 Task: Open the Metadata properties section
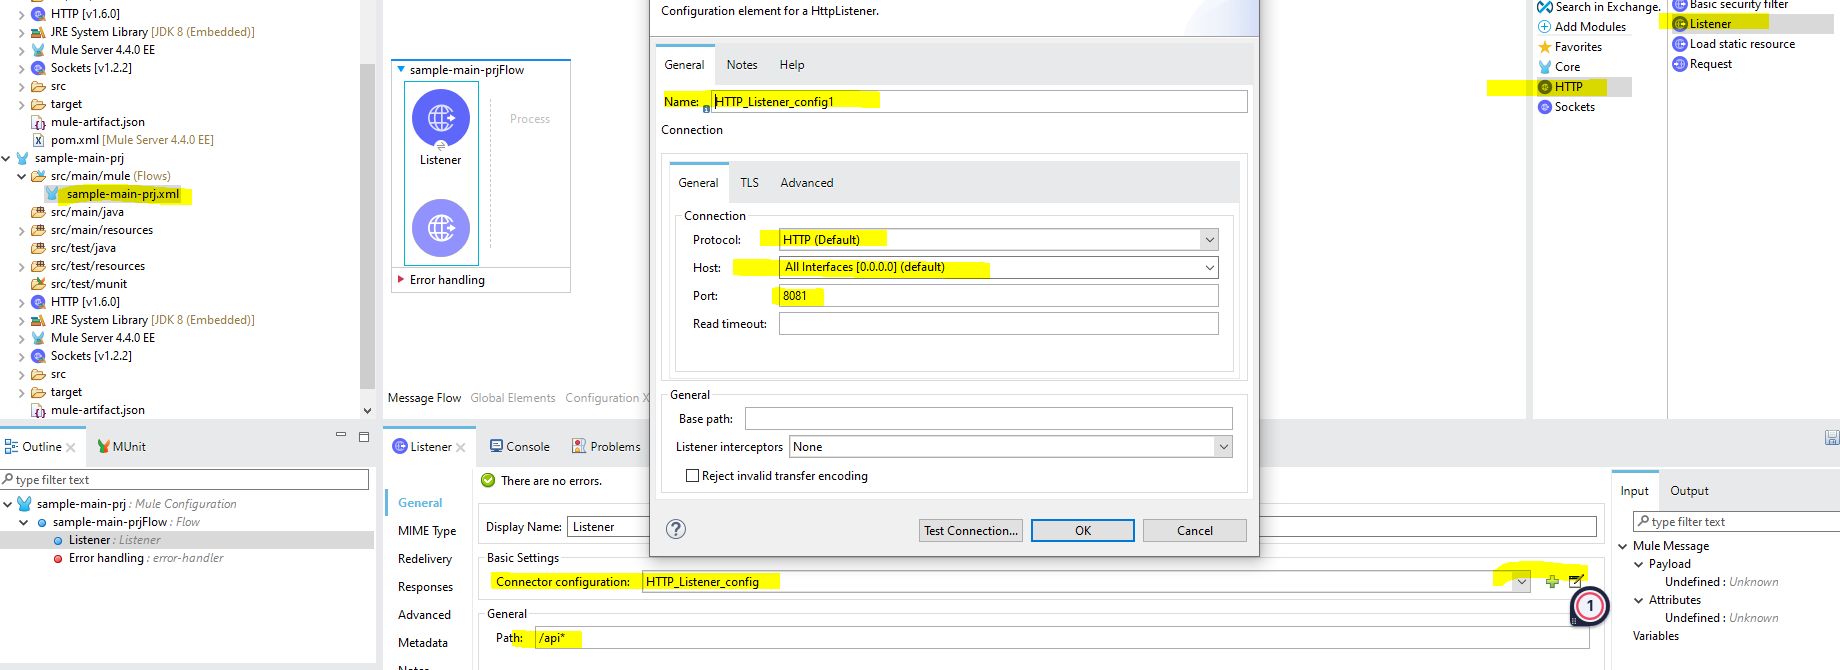click(x=423, y=643)
